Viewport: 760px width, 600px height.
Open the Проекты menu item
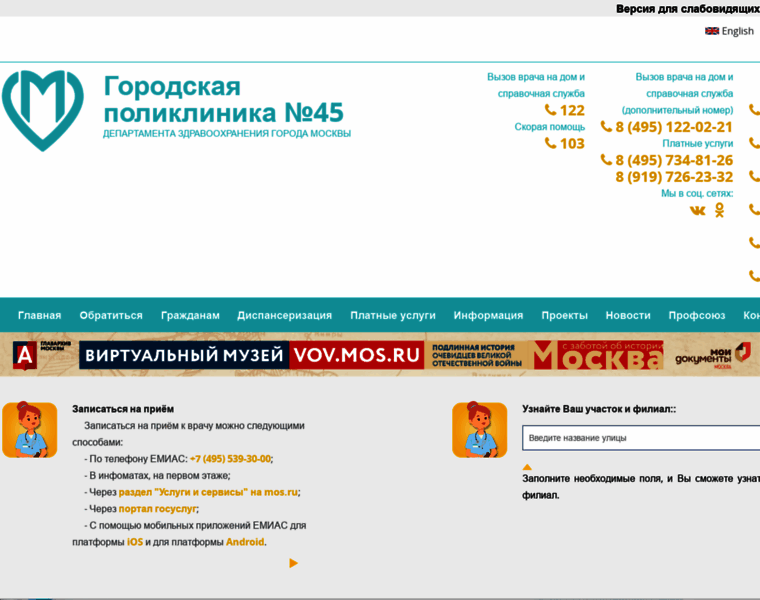pos(564,315)
